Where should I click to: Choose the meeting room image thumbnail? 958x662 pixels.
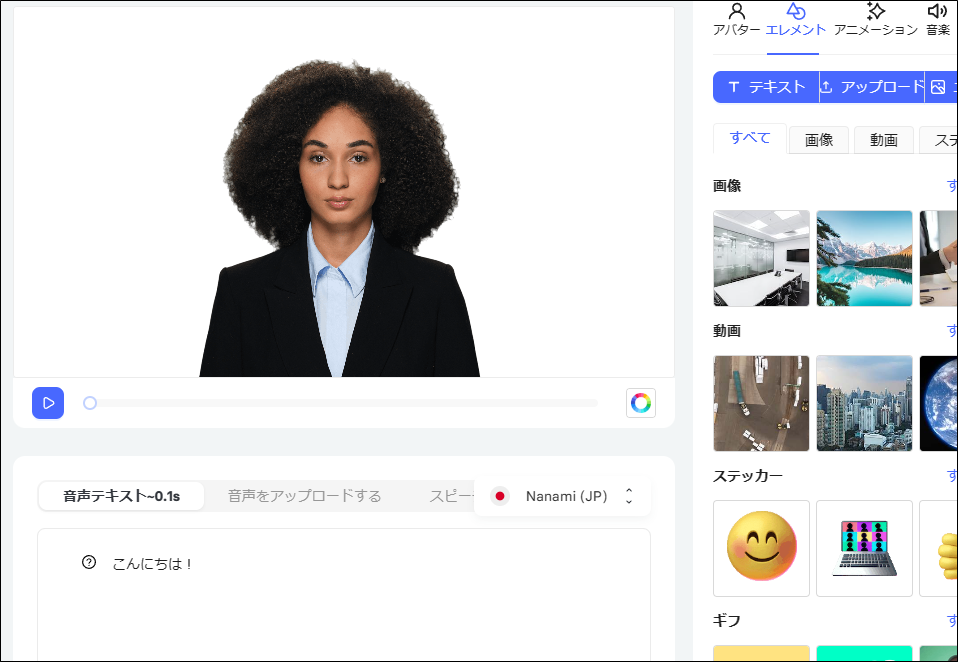coord(761,258)
